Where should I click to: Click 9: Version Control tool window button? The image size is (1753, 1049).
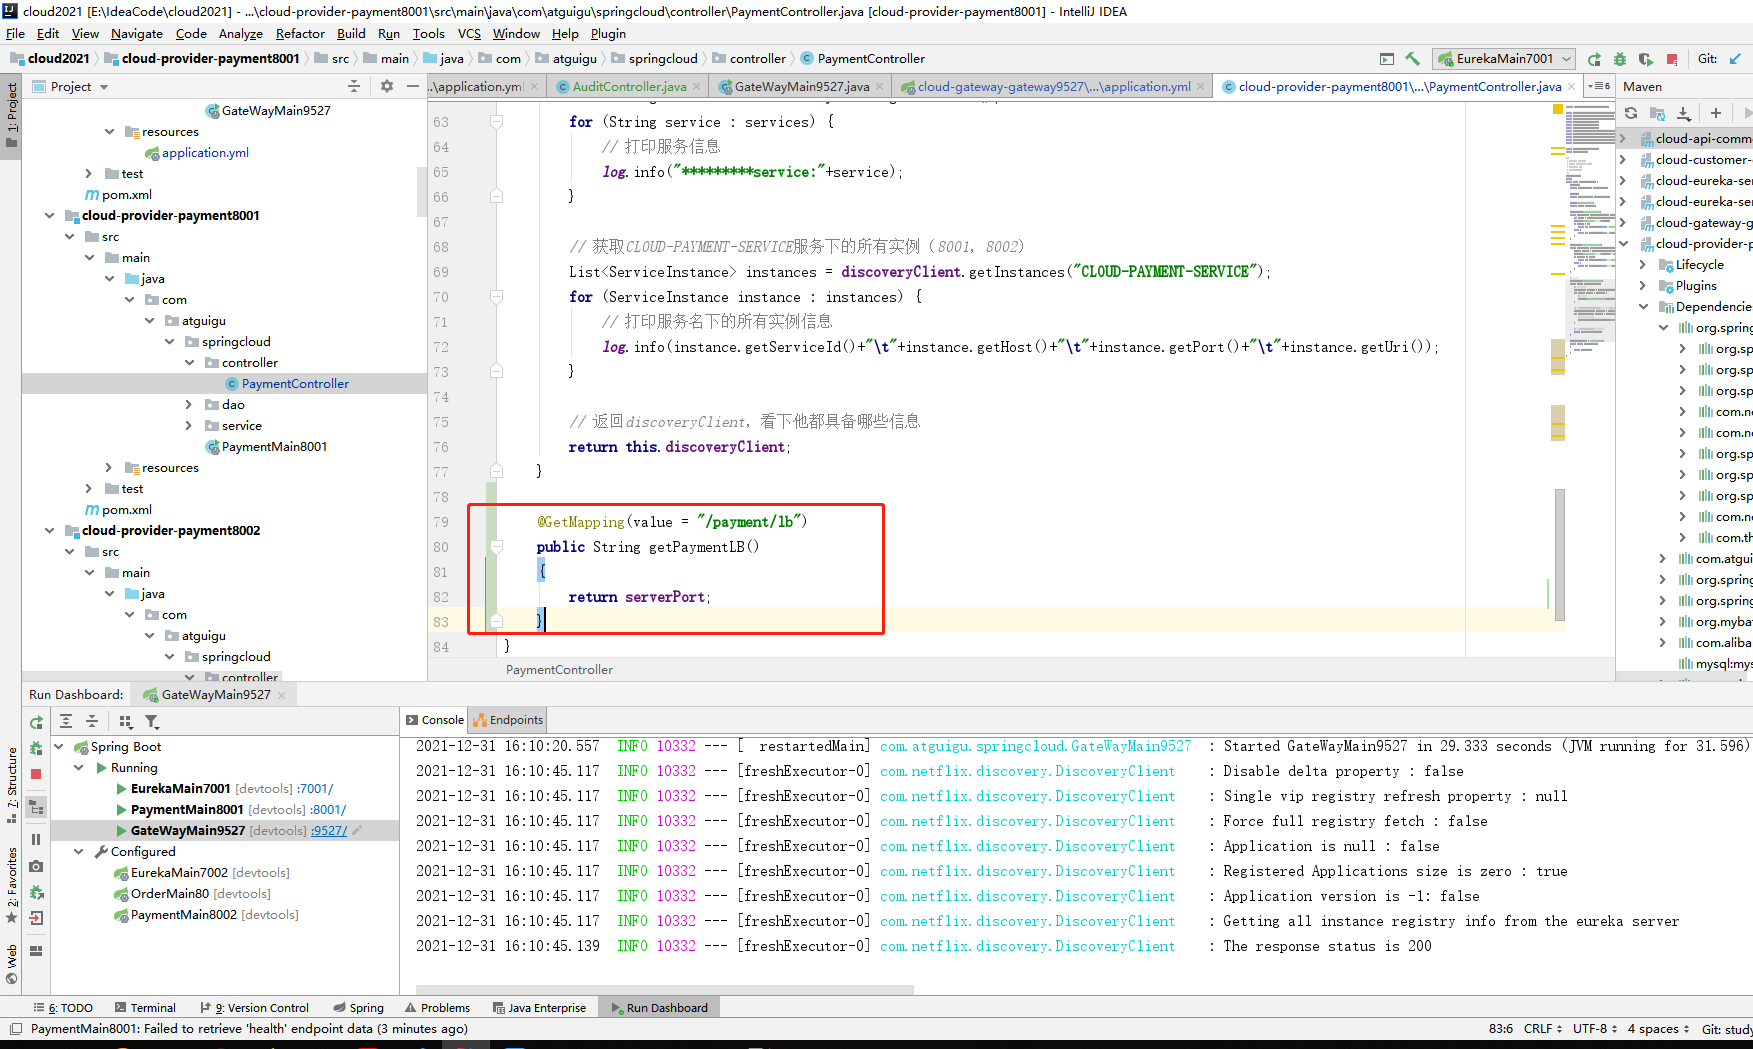(x=254, y=1008)
